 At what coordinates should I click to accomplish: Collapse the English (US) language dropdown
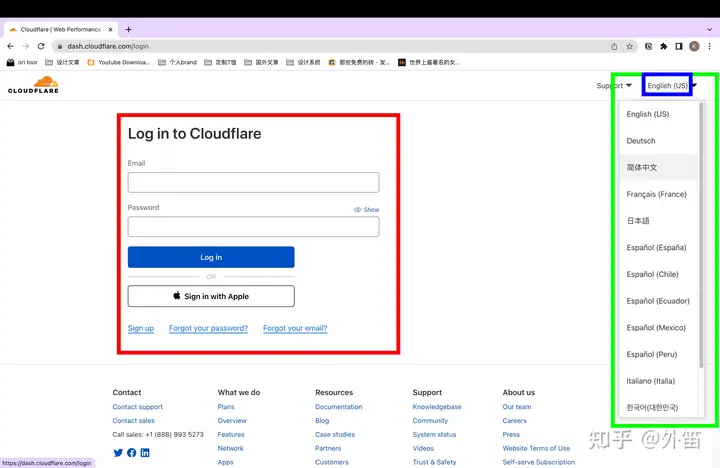point(672,85)
